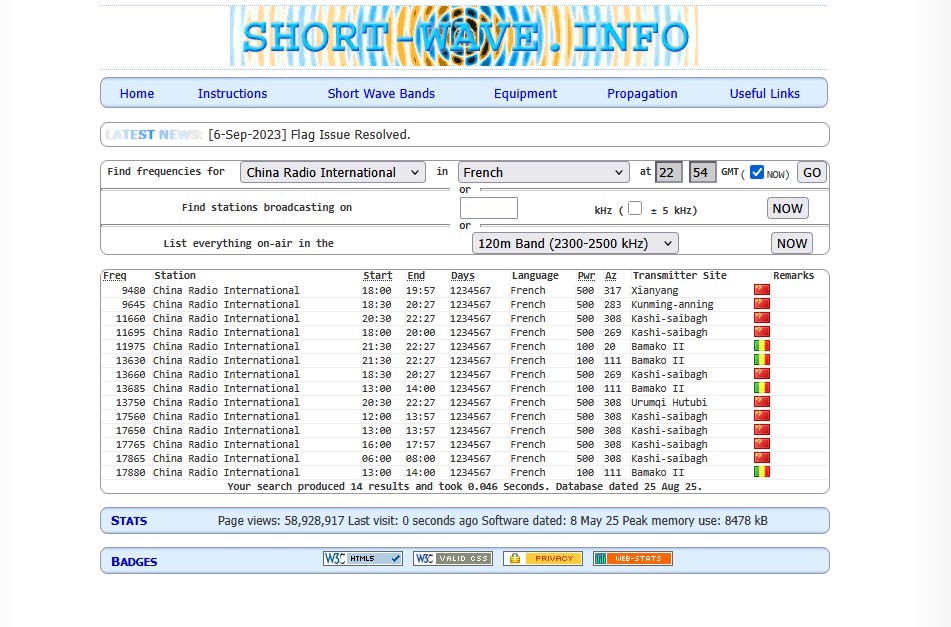The image size is (951, 627).
Task: Click the Remarks column header text
Action: point(793,275)
